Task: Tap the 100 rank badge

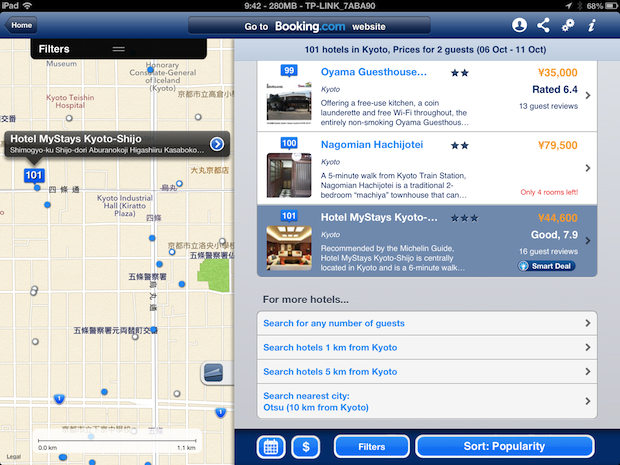Action: point(289,143)
